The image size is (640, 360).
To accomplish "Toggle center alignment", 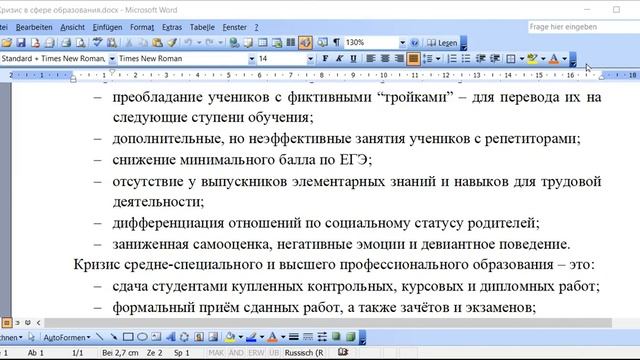I will click(385, 59).
